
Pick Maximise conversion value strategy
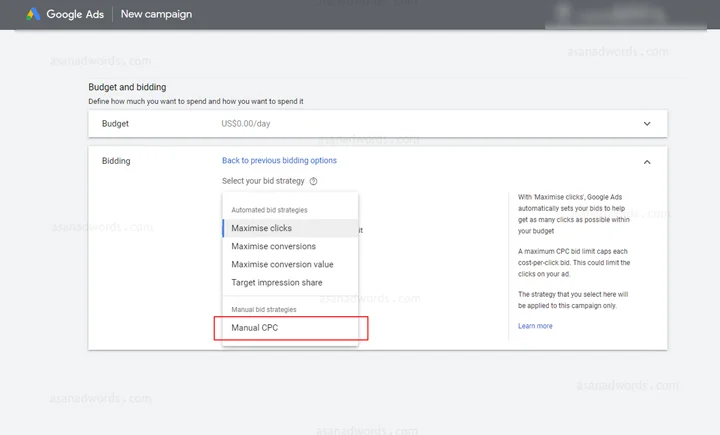(x=290, y=265)
